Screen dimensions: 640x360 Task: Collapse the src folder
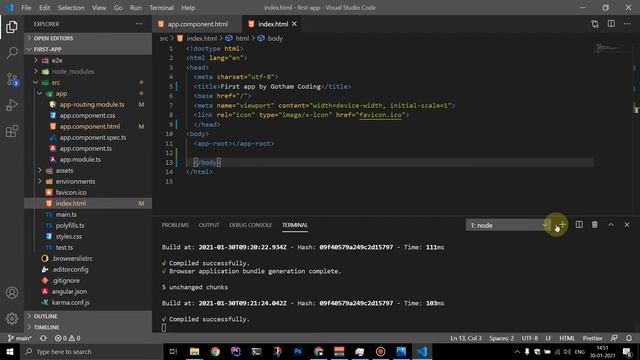tap(88, 82)
